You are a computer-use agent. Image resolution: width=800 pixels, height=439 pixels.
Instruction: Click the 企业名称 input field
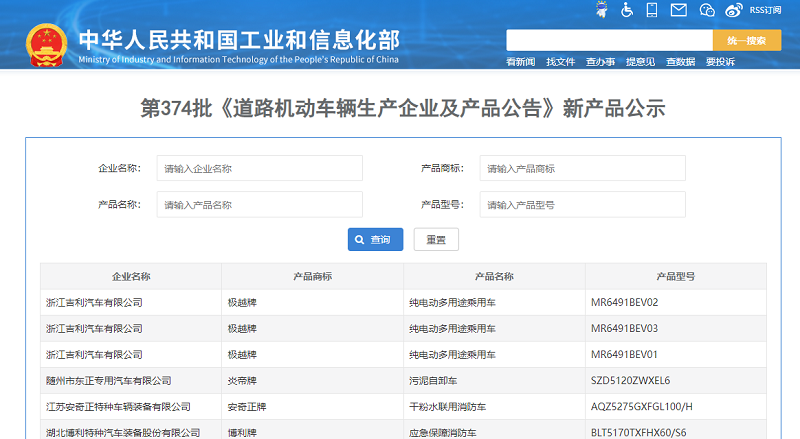(x=260, y=168)
